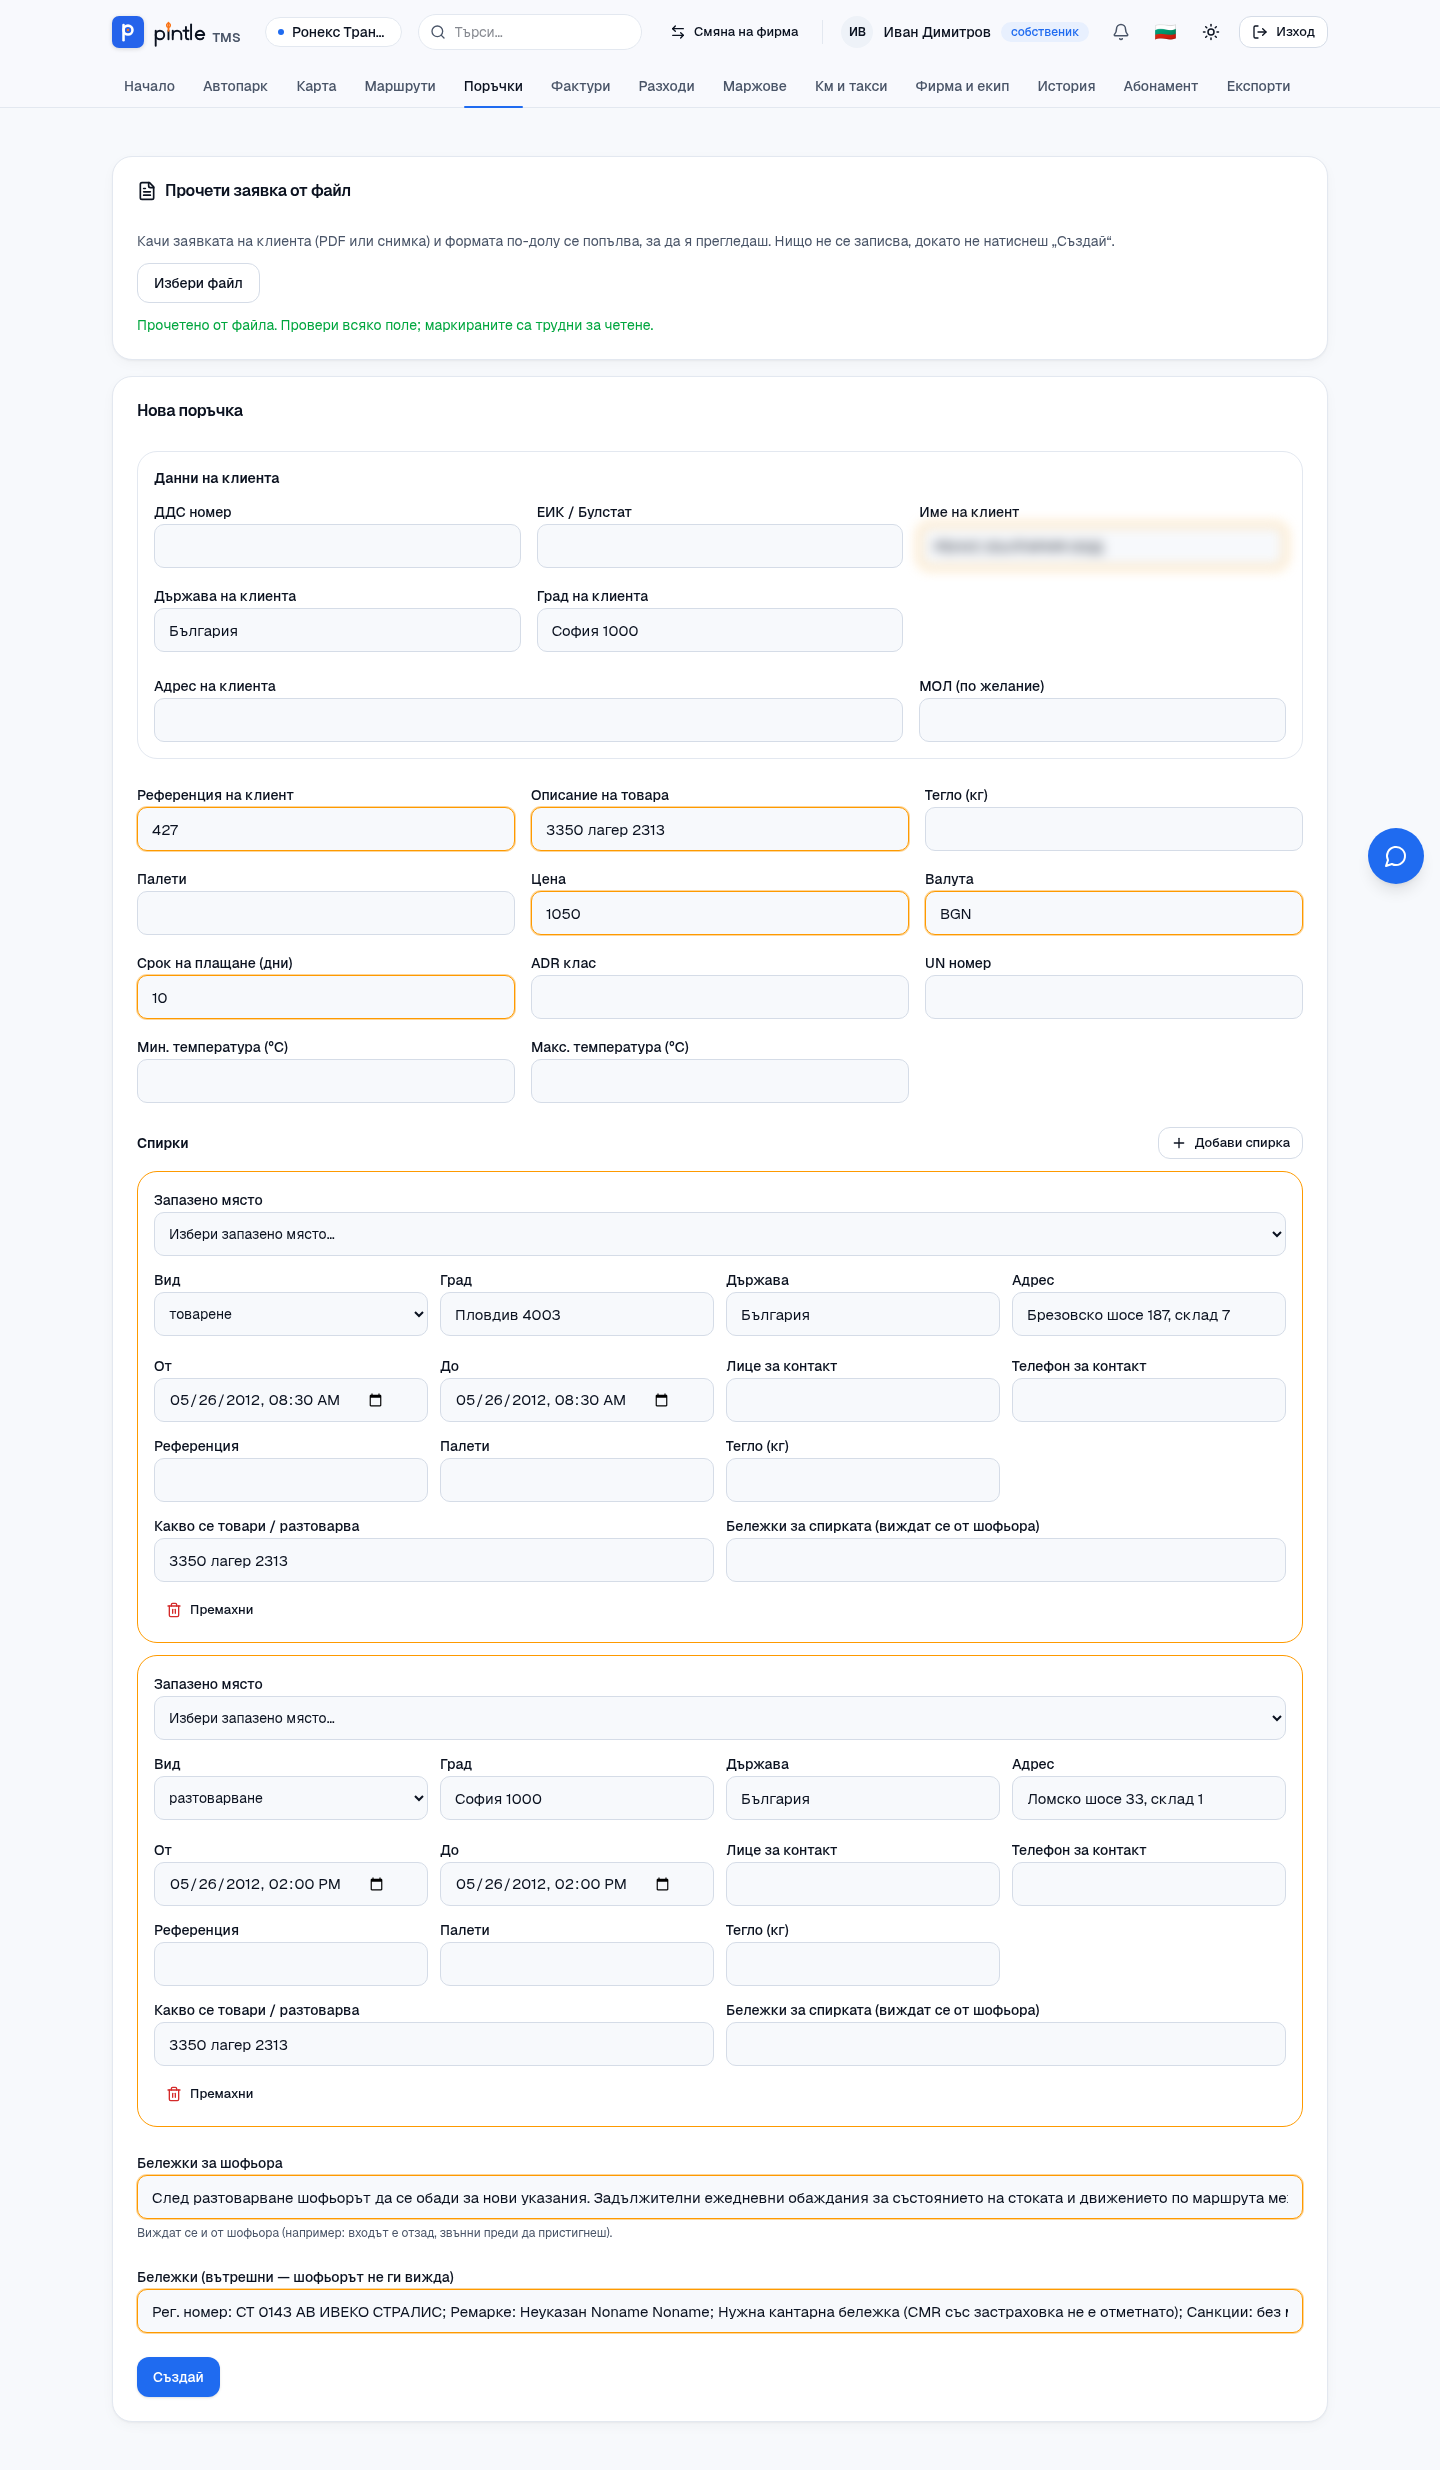The height and width of the screenshot is (2470, 1440).
Task: Open calendar picker for first stop От date
Action: click(376, 1400)
